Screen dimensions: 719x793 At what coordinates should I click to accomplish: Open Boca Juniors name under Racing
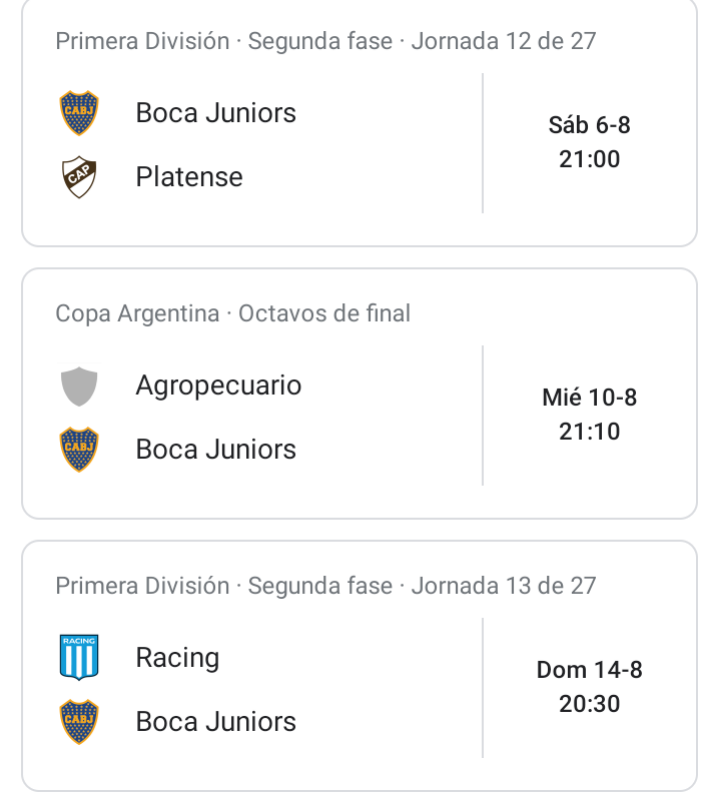[x=216, y=722]
